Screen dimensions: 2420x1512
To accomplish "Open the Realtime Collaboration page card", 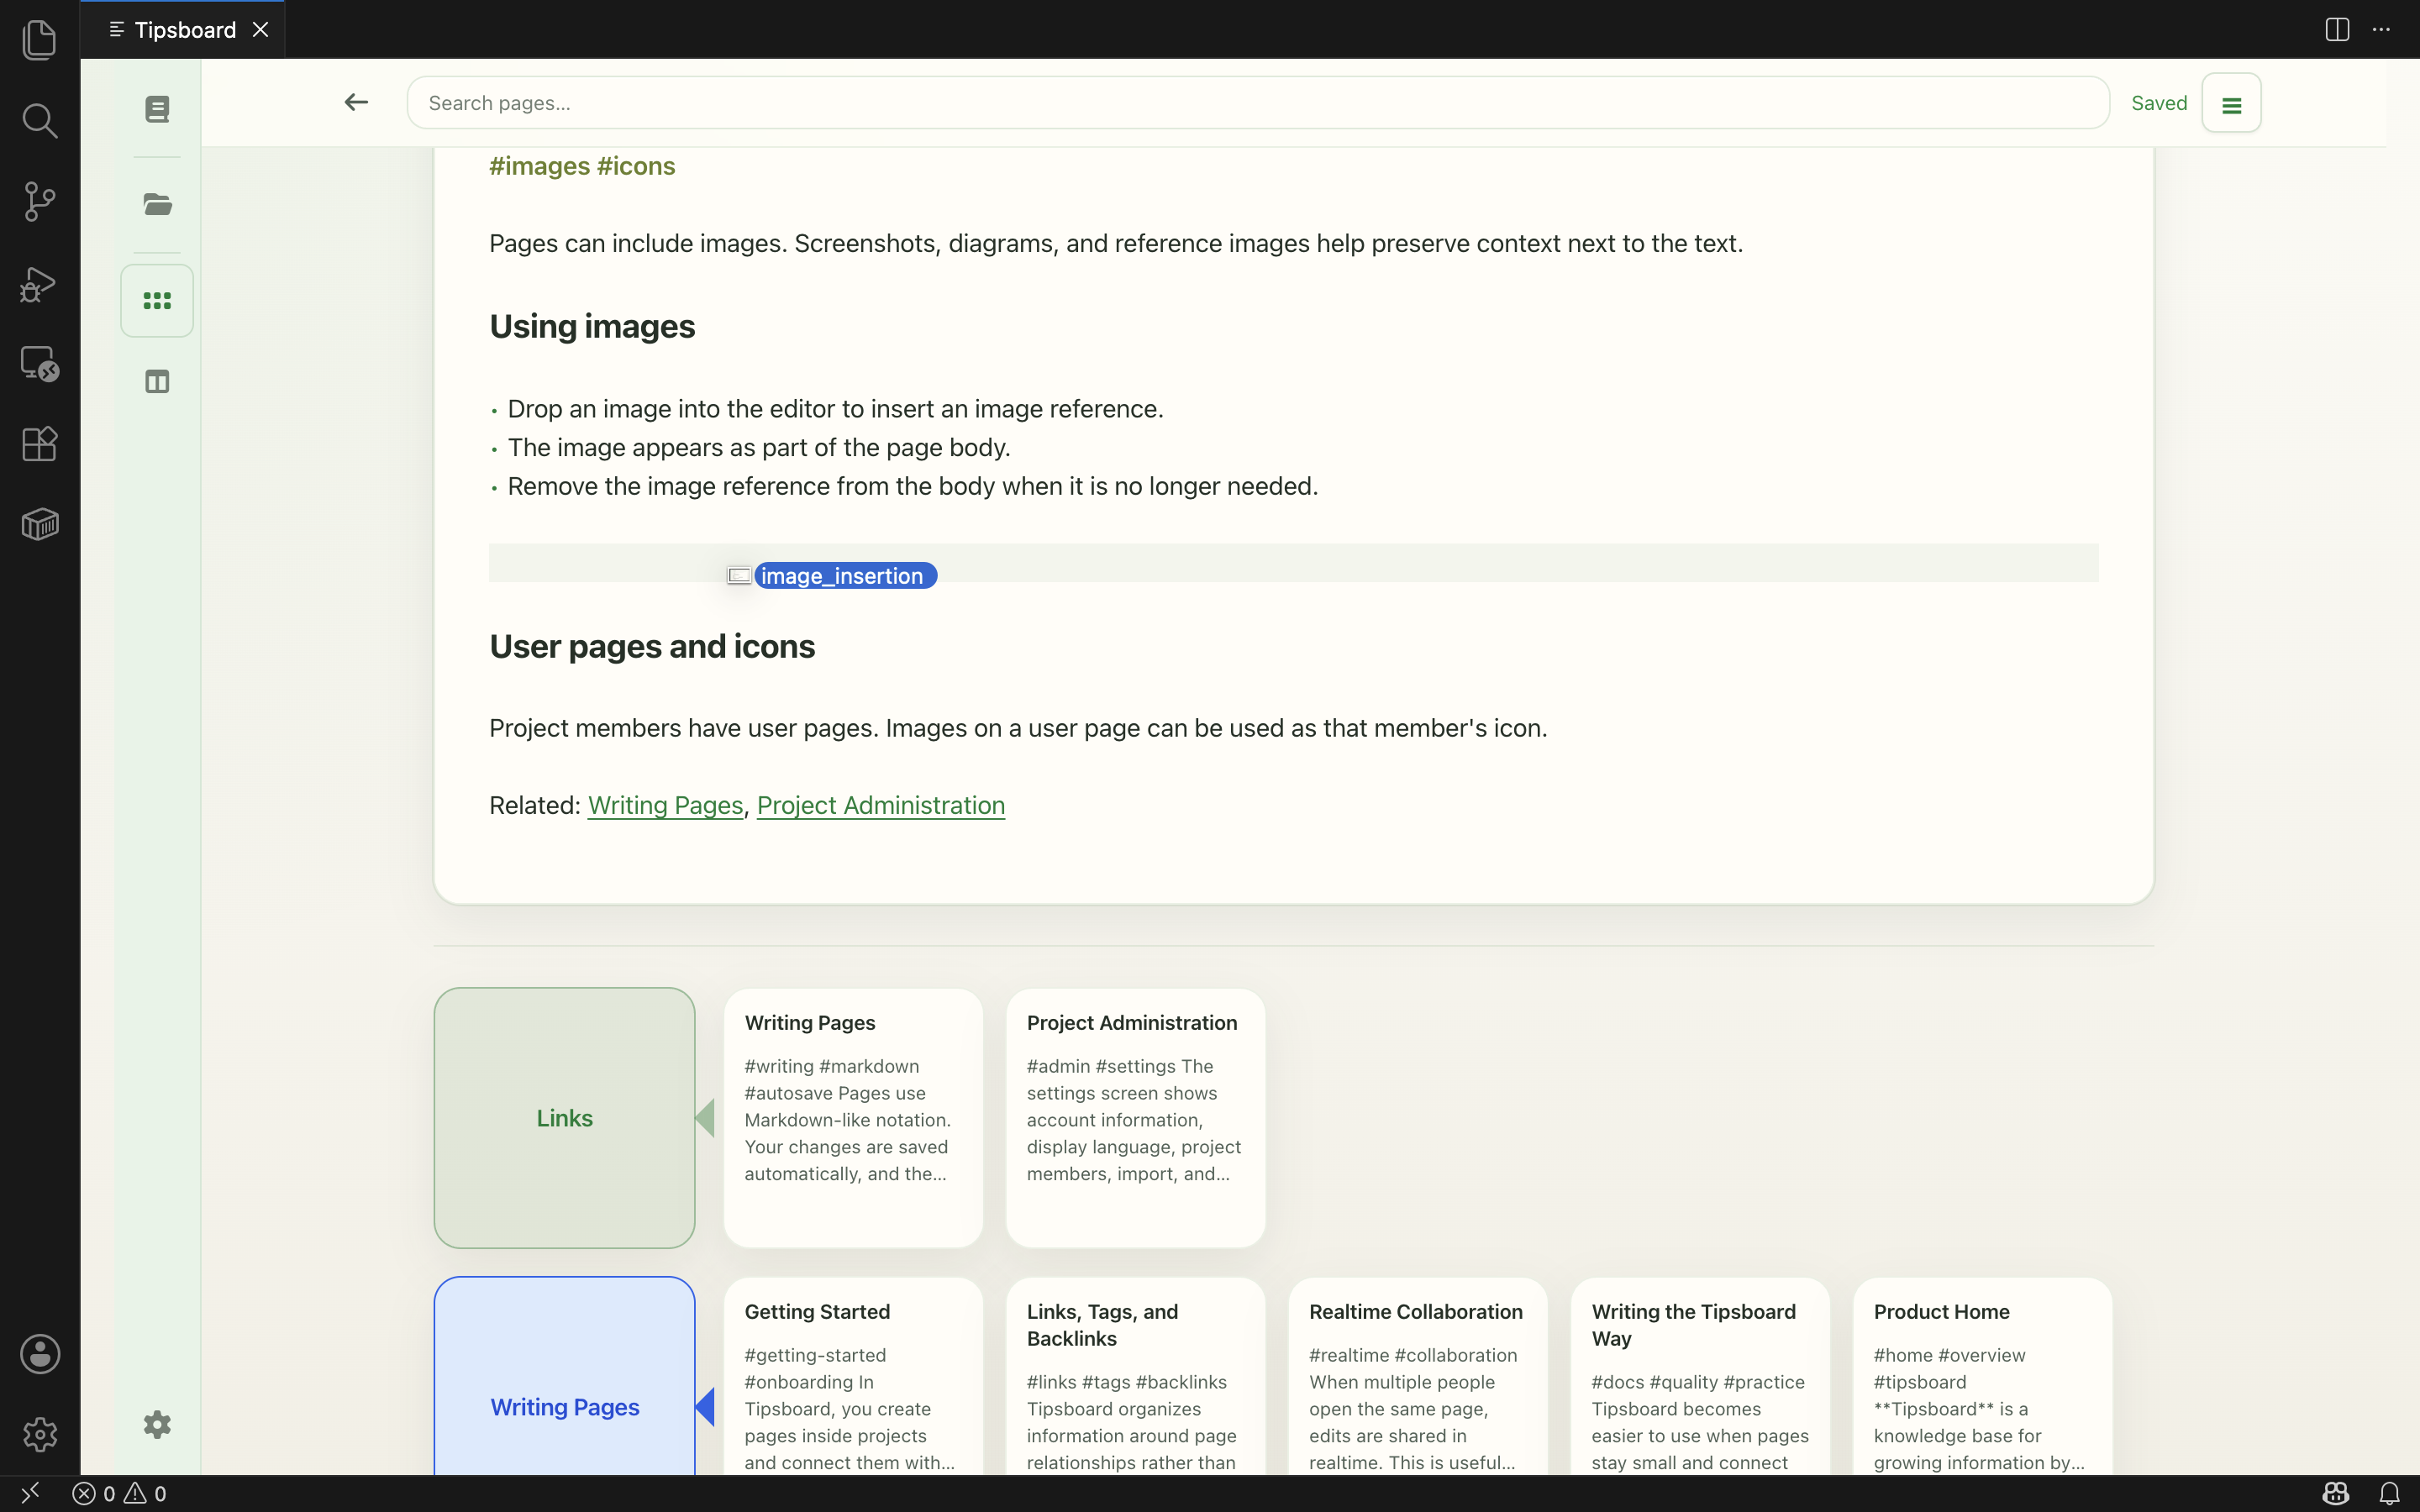I will [x=1418, y=1376].
